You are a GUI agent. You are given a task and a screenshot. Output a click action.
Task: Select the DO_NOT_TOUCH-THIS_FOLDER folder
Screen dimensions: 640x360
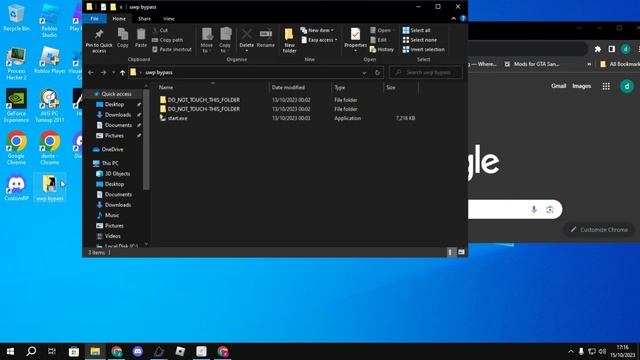(x=200, y=109)
